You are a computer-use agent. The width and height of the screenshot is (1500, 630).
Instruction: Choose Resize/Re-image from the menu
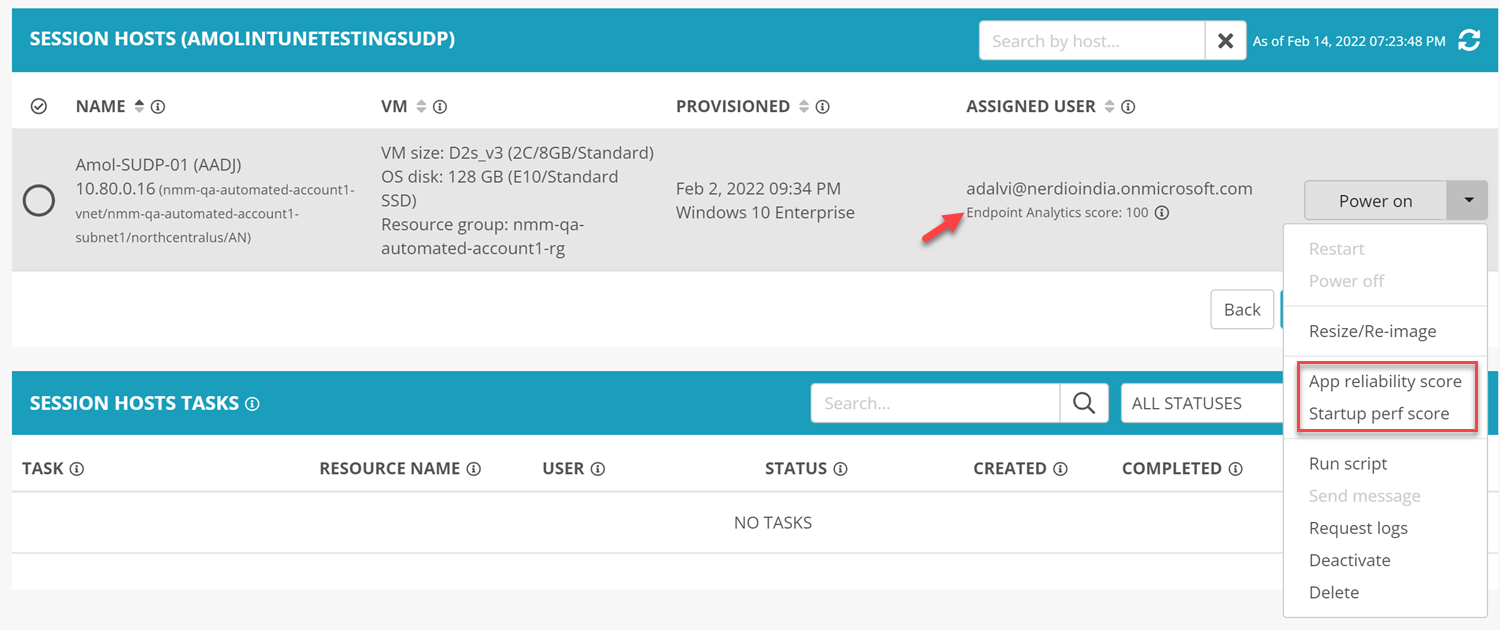pos(1372,331)
